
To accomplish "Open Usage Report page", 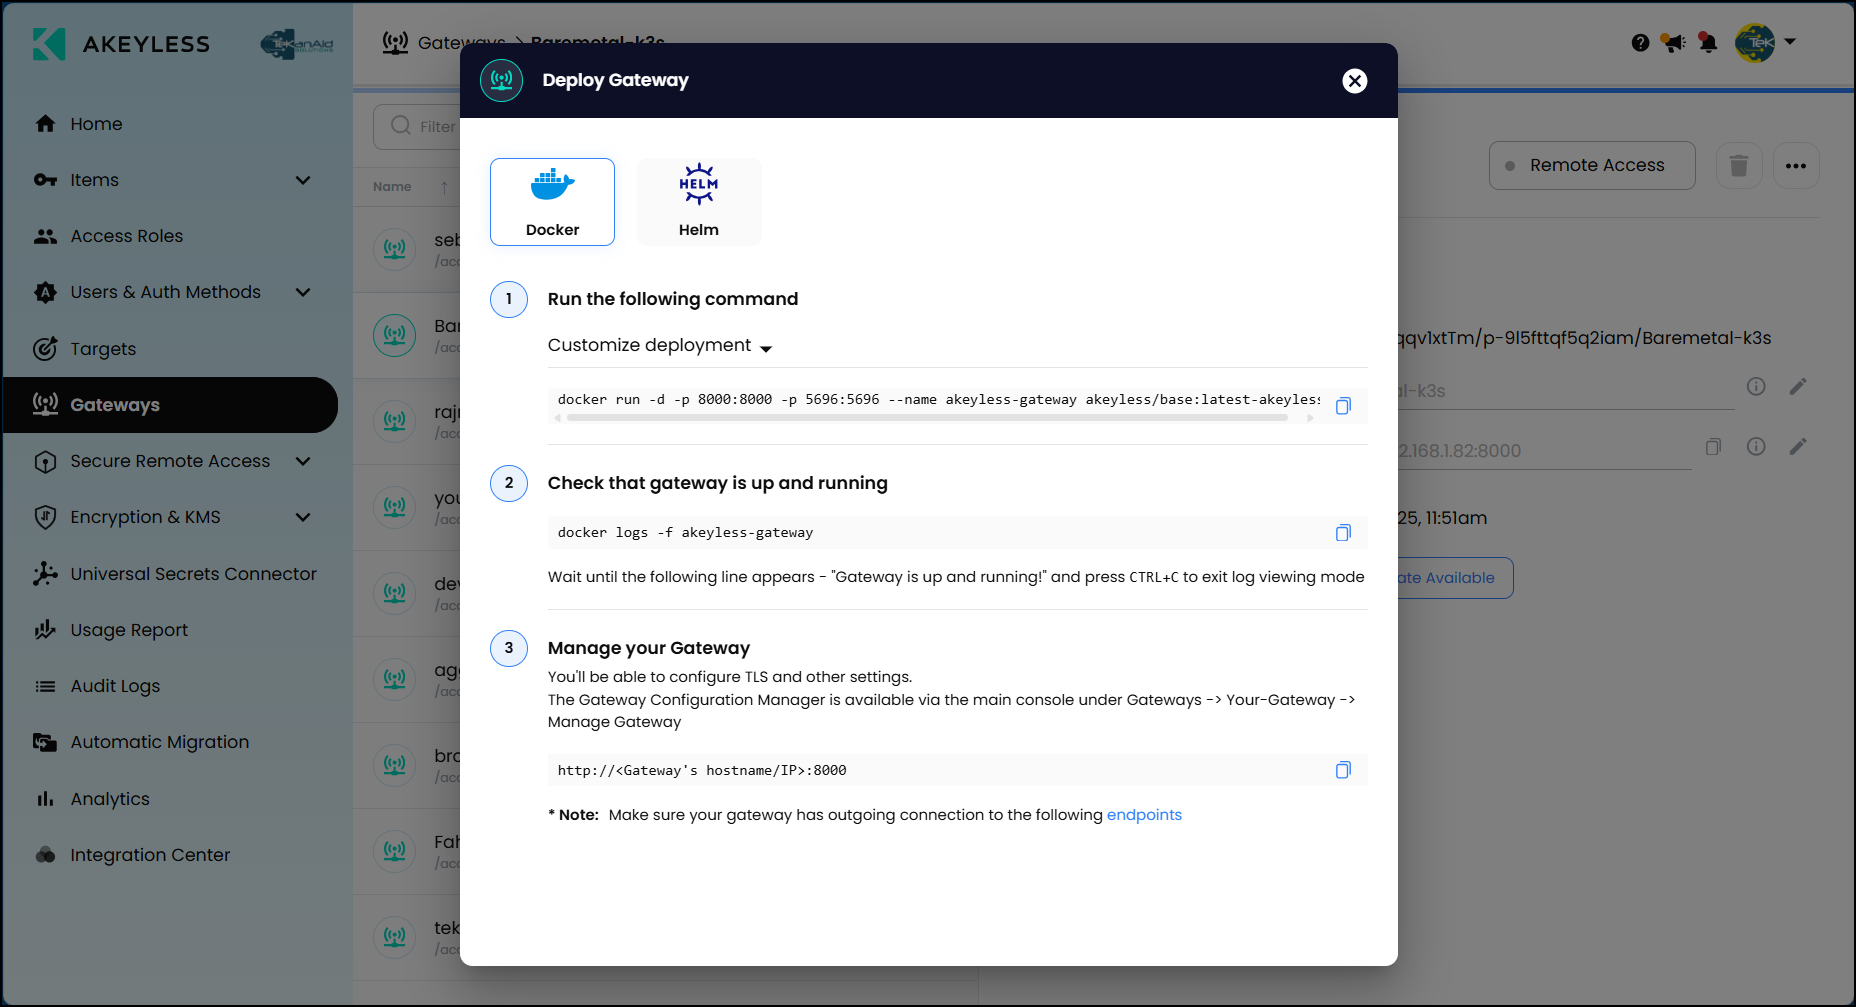I will click(129, 630).
